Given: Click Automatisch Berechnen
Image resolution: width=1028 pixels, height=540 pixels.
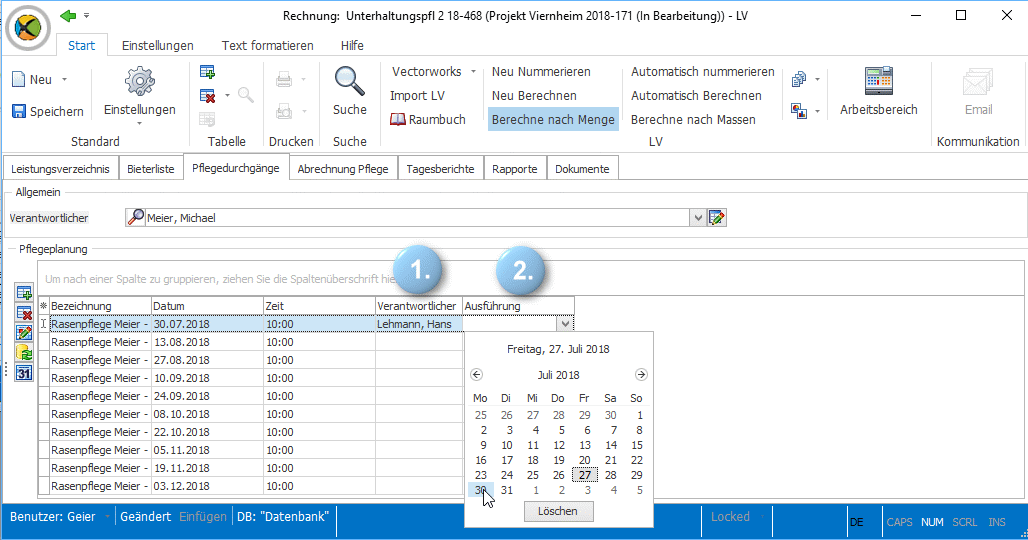Looking at the screenshot, I should click(696, 96).
